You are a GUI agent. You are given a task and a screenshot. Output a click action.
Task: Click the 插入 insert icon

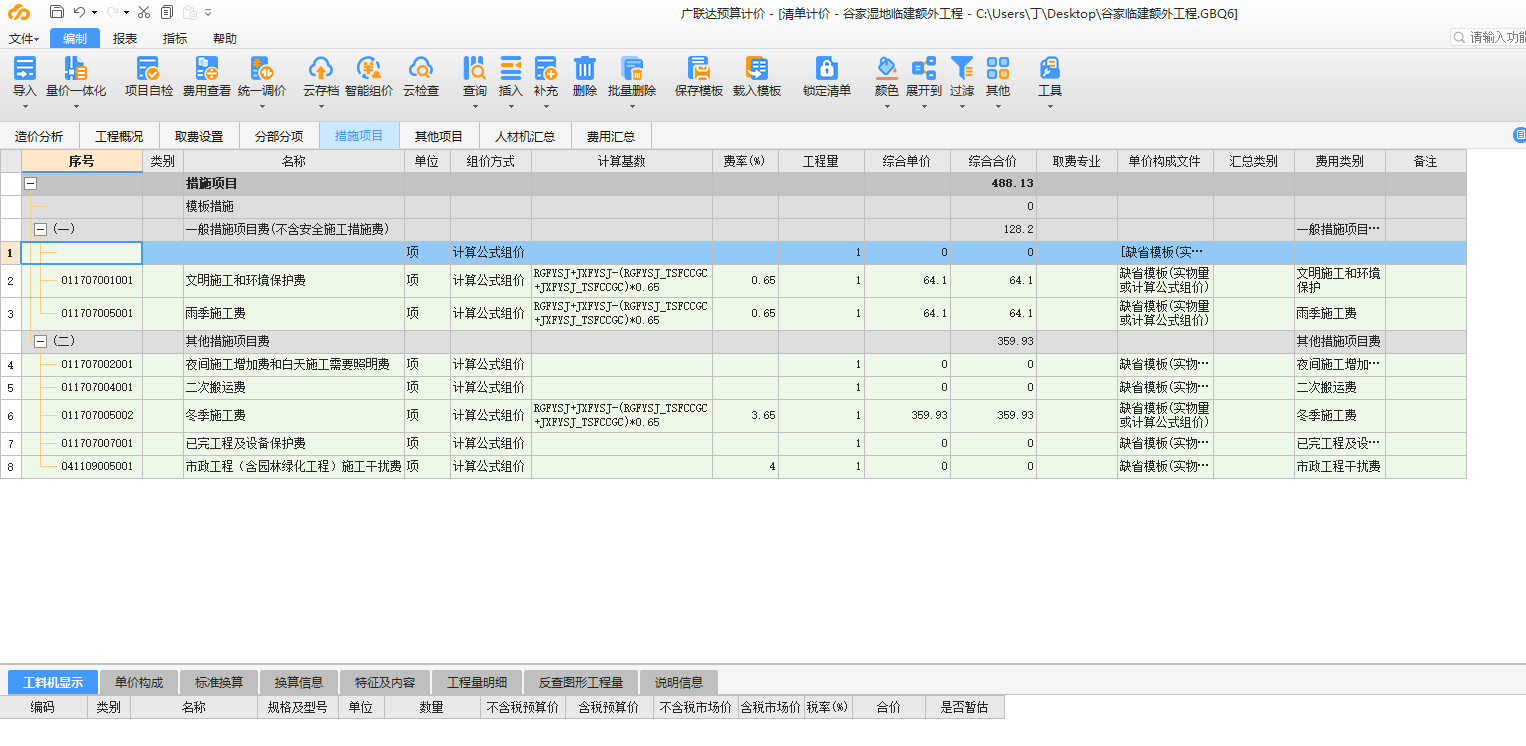point(511,69)
